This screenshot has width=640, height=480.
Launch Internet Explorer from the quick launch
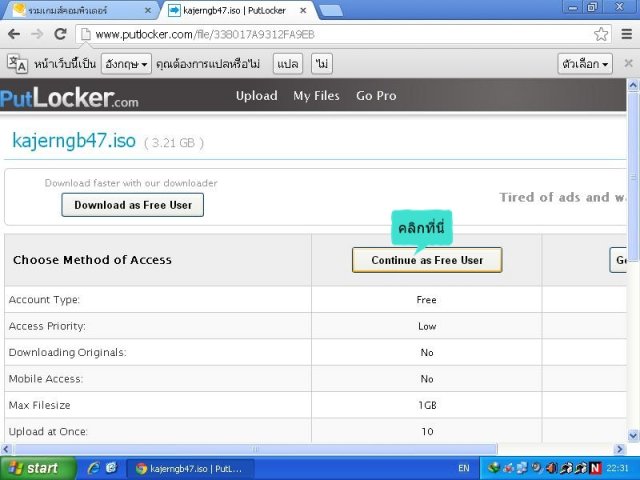pyautogui.click(x=93, y=468)
